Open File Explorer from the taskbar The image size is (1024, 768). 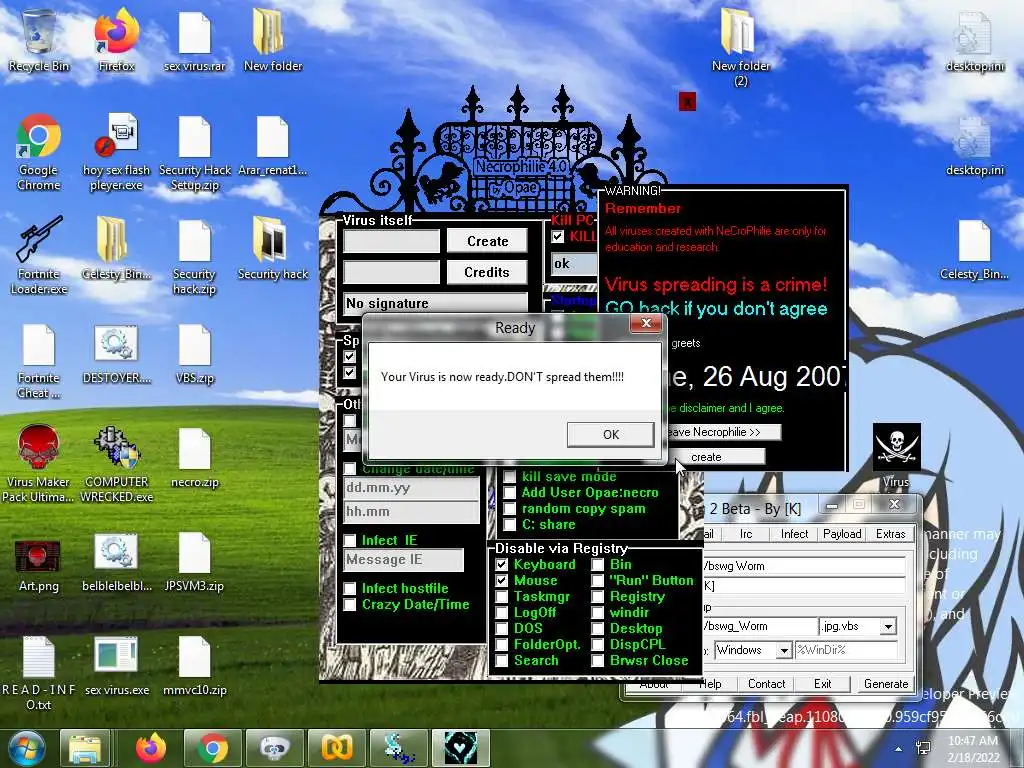[x=84, y=748]
